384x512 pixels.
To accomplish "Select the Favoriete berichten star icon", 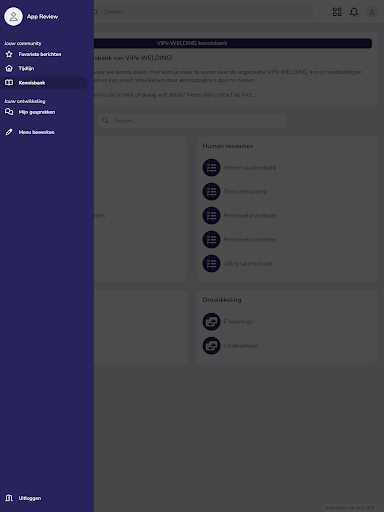I will pos(9,54).
